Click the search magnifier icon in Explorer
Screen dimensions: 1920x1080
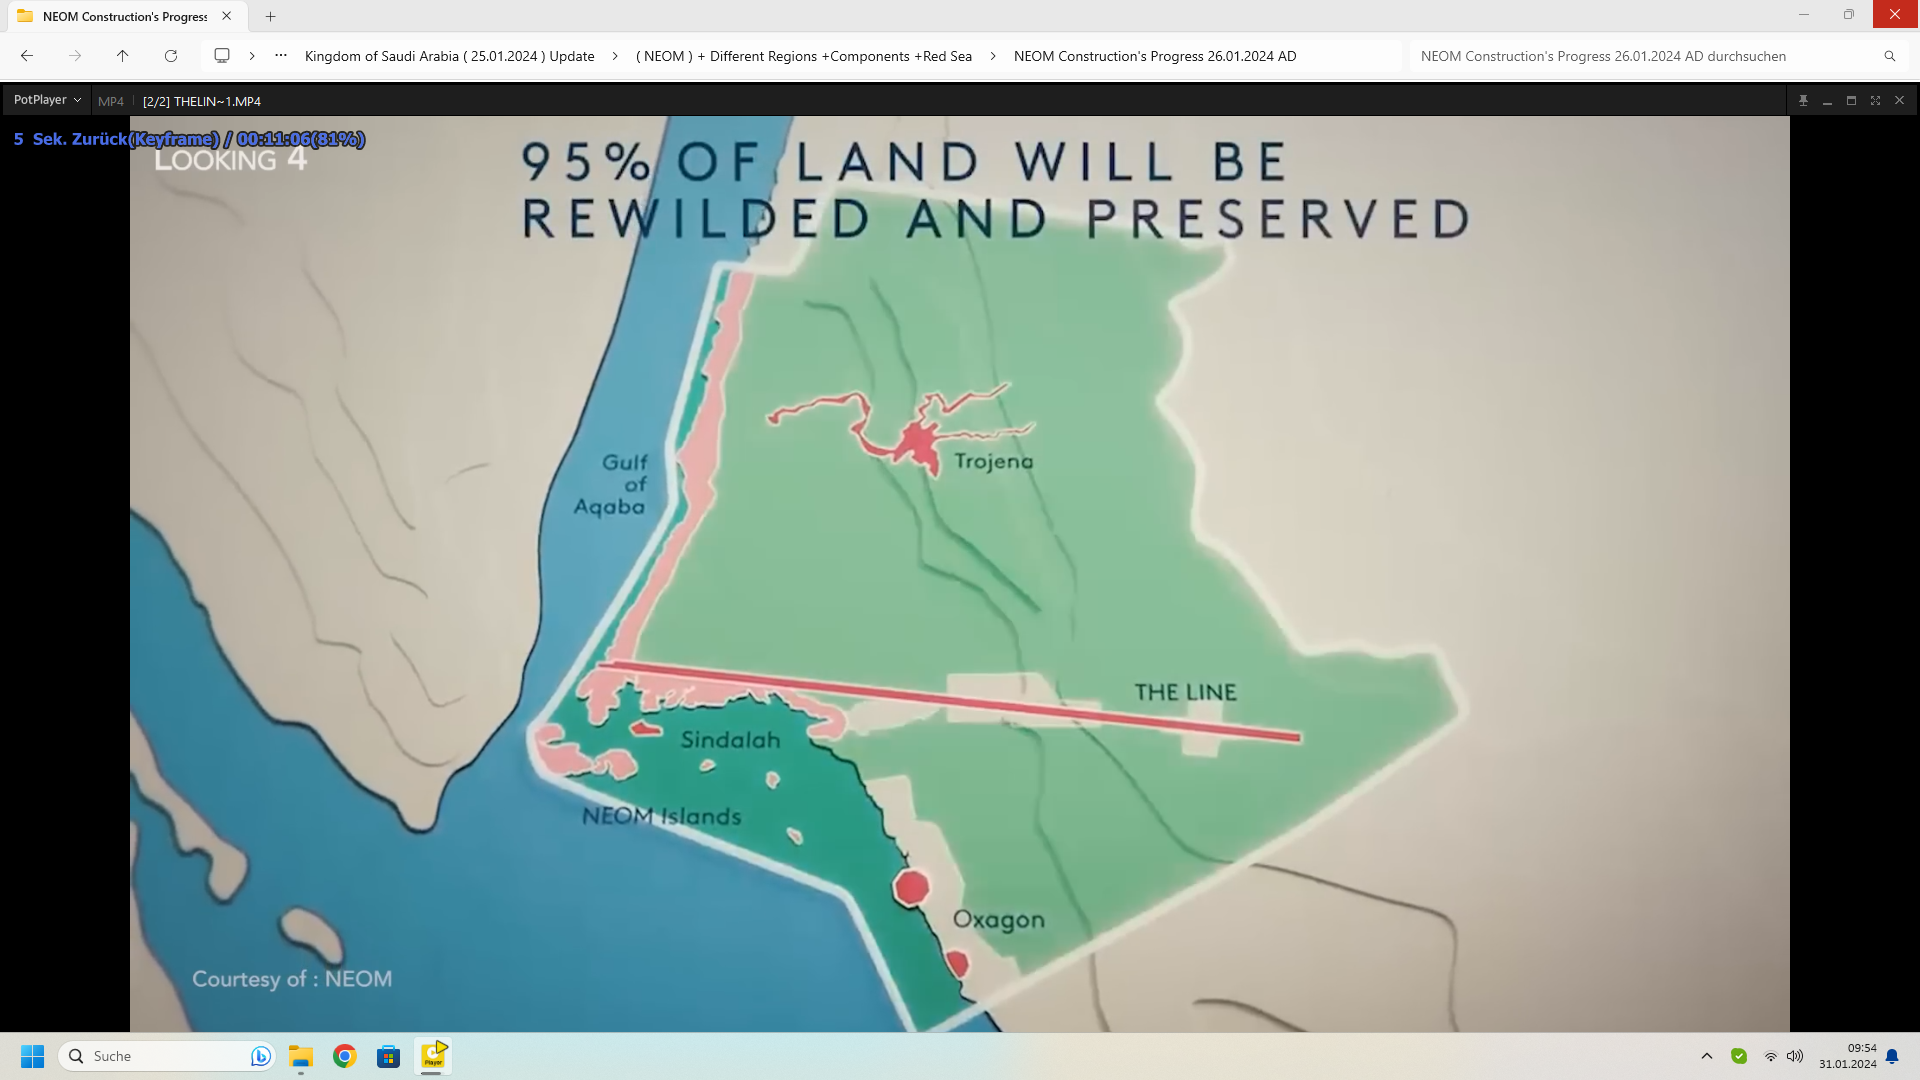click(1890, 56)
